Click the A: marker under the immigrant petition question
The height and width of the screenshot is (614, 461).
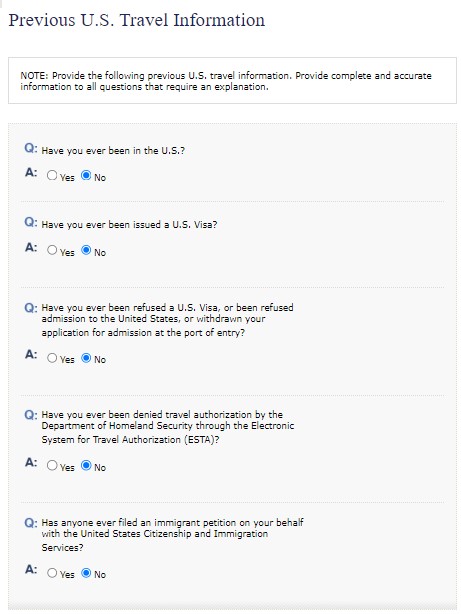(x=31, y=569)
